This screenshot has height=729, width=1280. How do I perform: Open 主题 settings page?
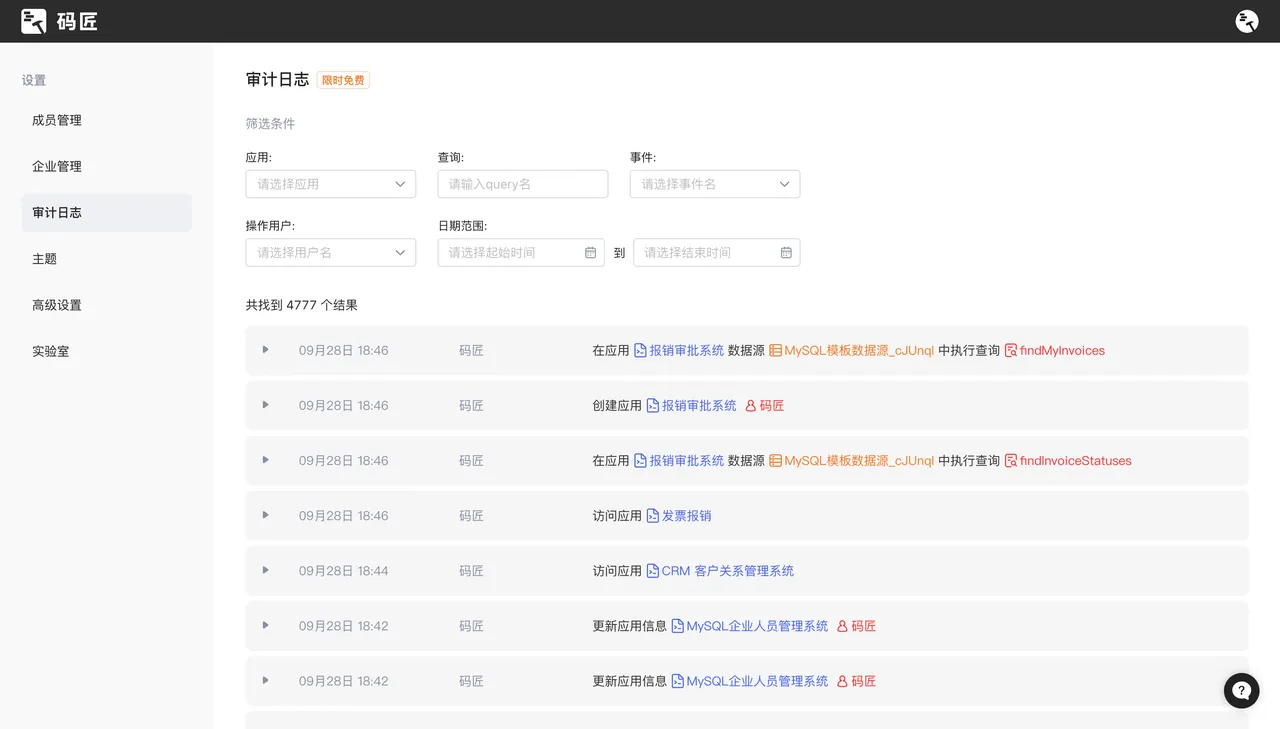point(107,259)
